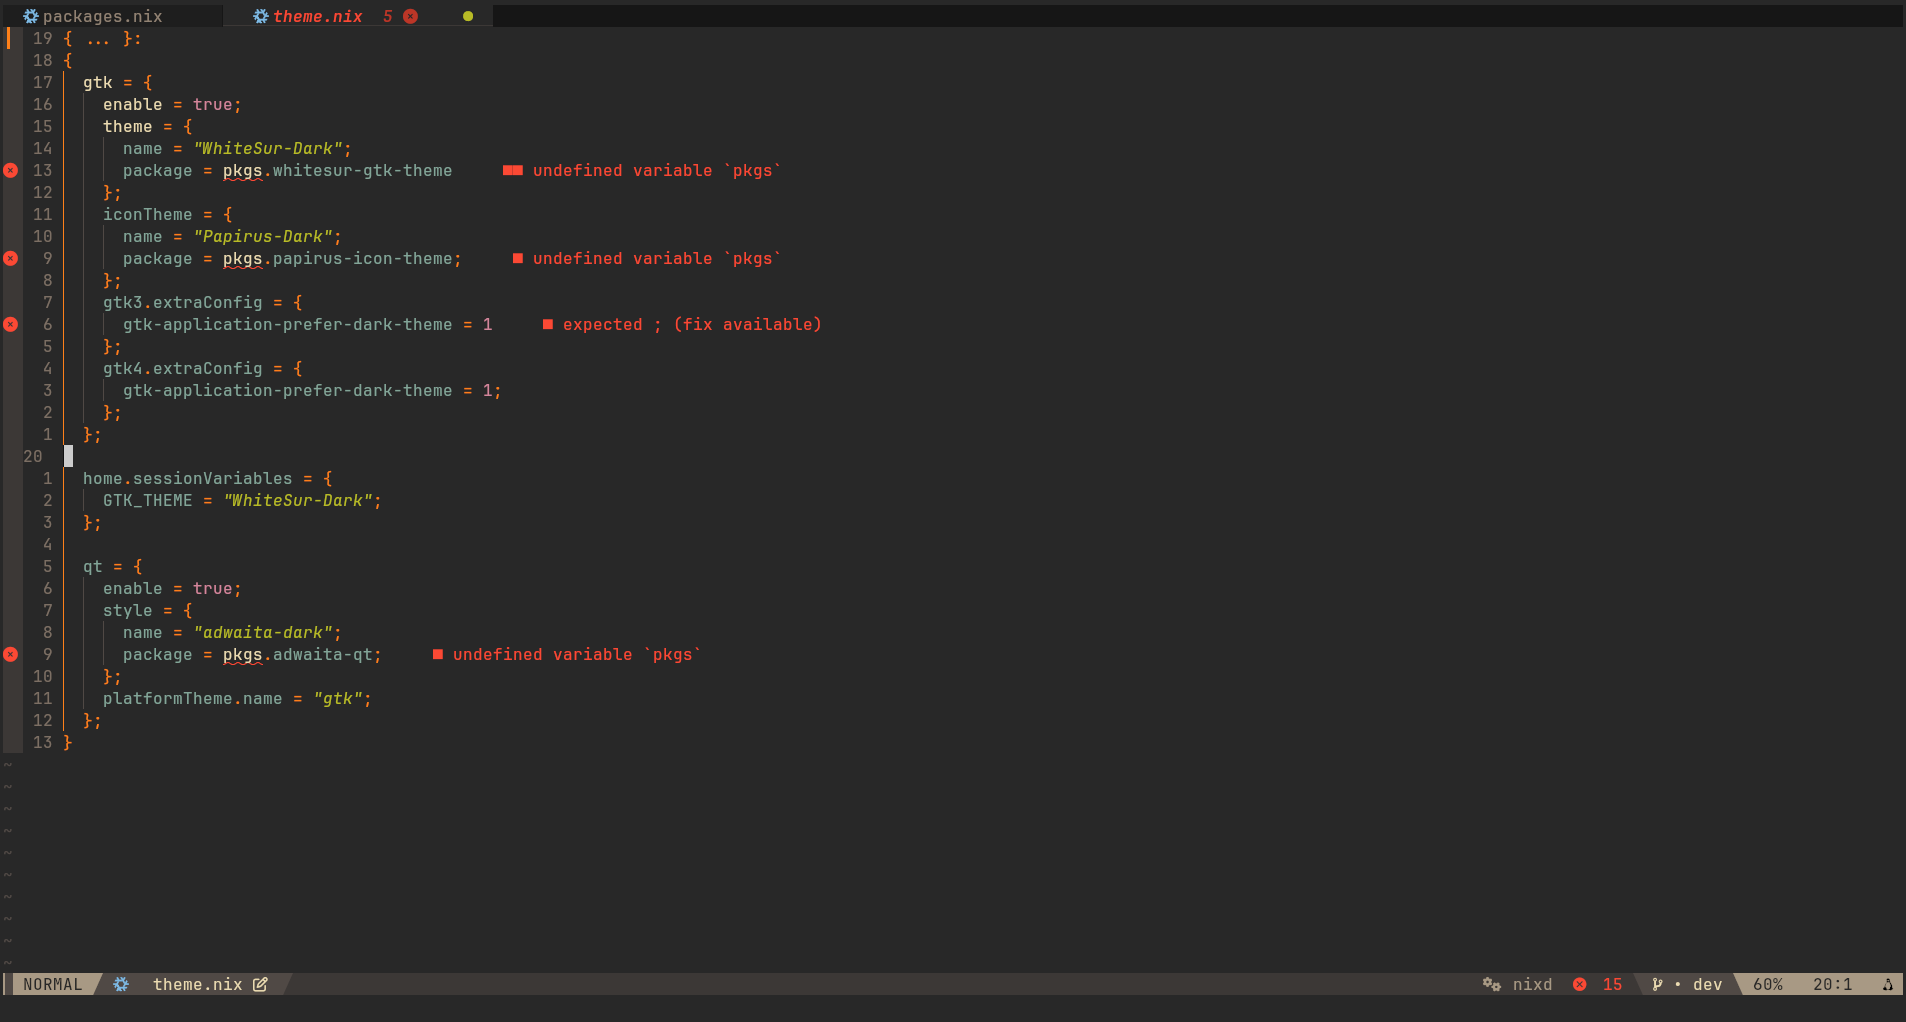Viewport: 1906px width, 1022px height.
Task: Click the 20:1 cursor position indicator
Action: (1832, 984)
